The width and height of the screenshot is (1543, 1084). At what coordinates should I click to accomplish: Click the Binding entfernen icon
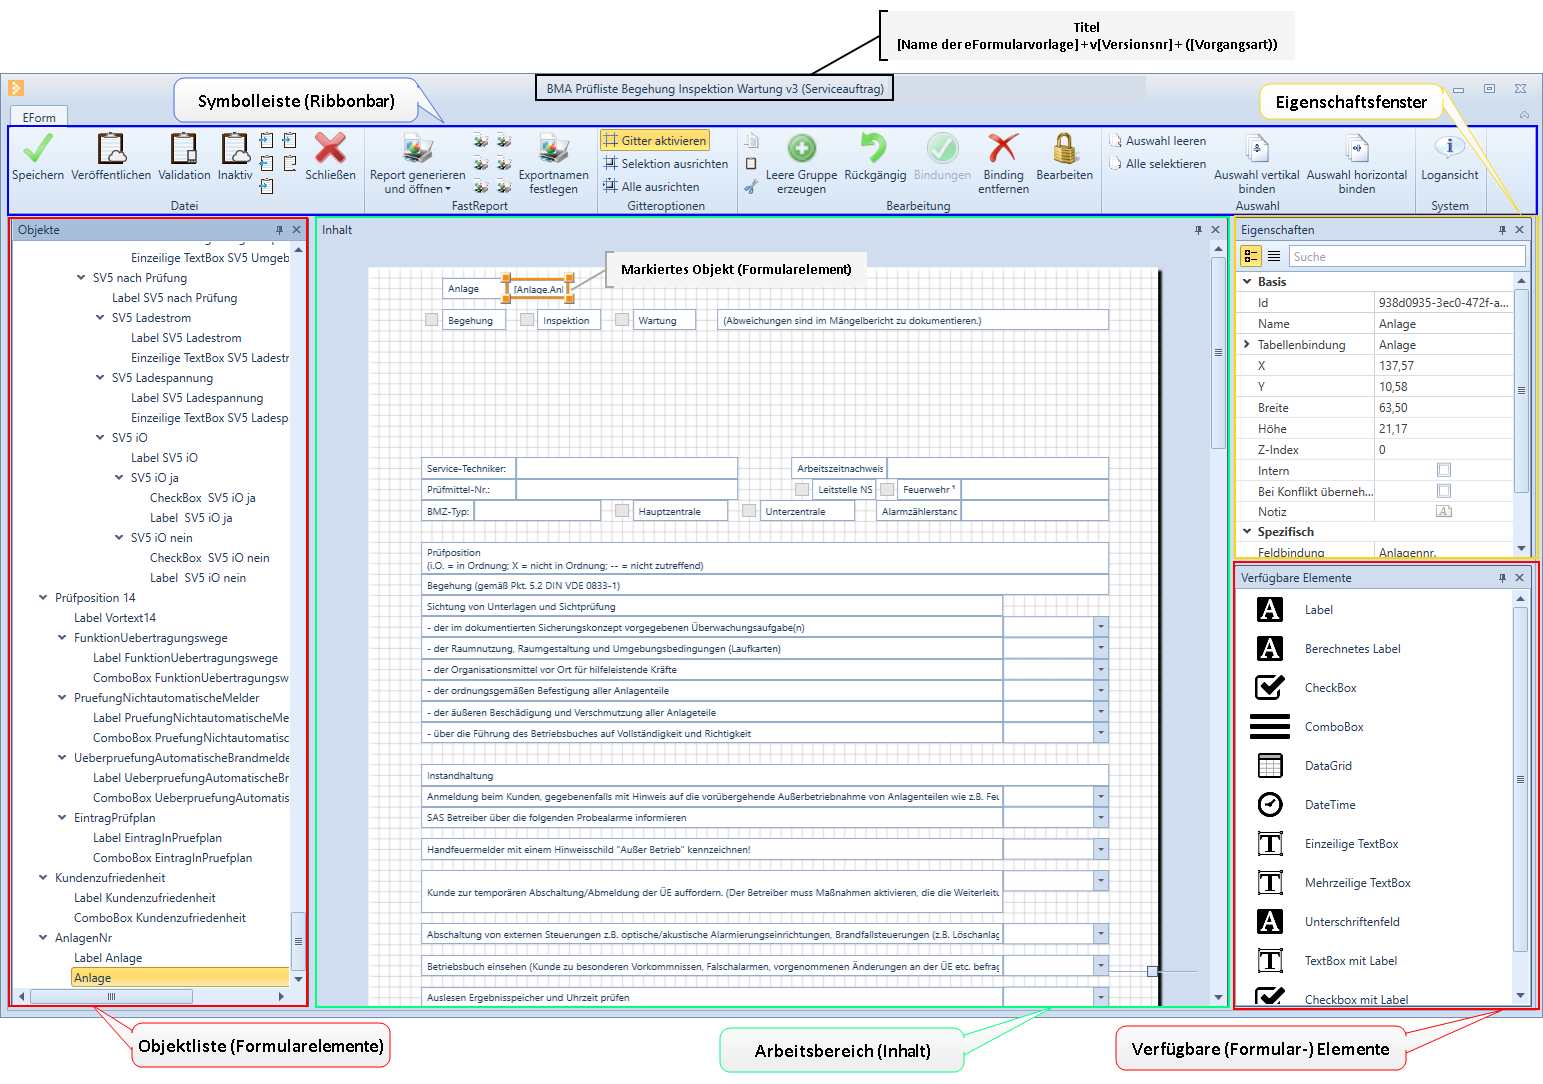click(x=1003, y=149)
